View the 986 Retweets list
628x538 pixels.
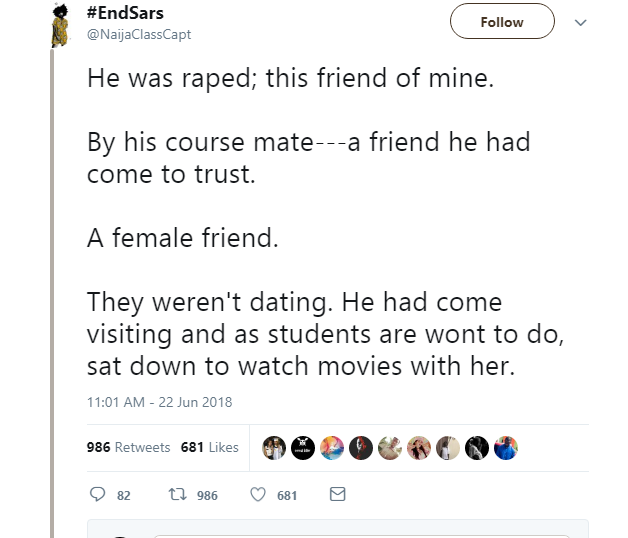click(x=128, y=447)
